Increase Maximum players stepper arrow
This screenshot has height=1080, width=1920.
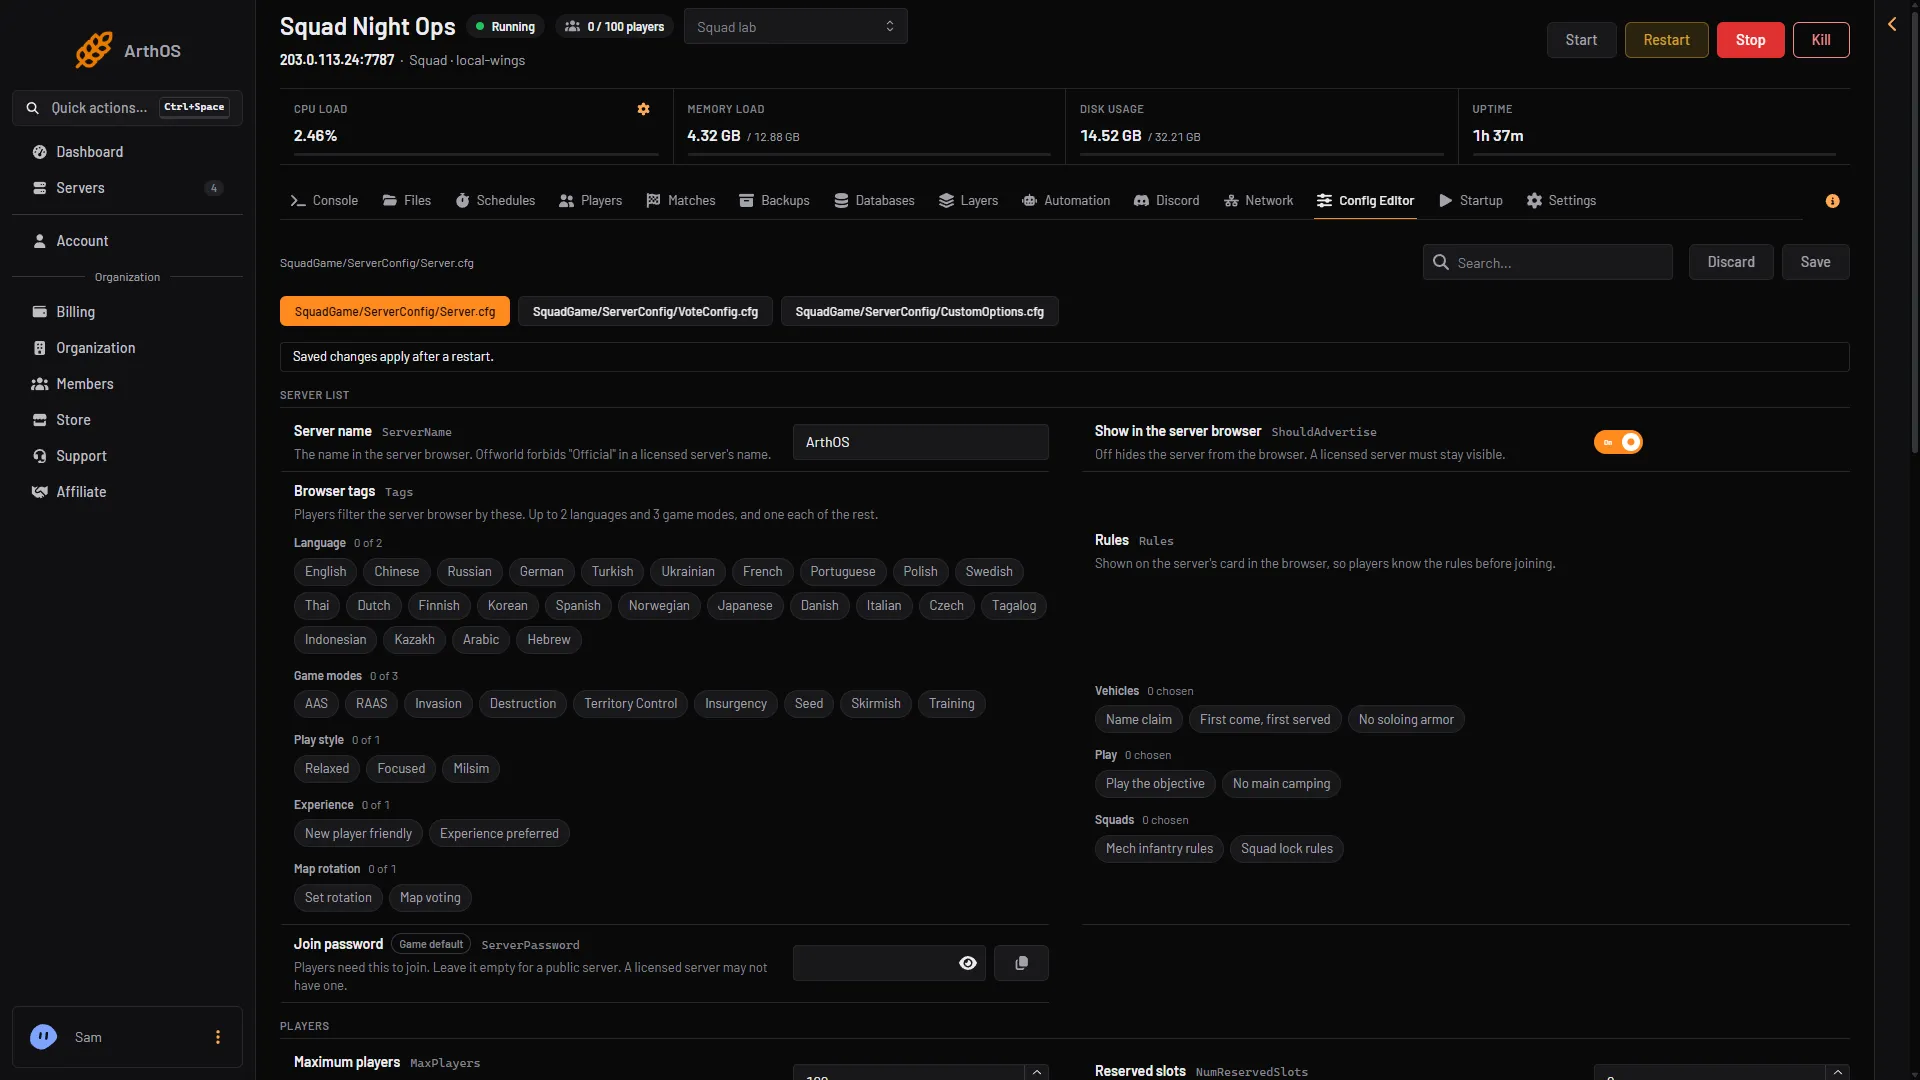1037,1072
